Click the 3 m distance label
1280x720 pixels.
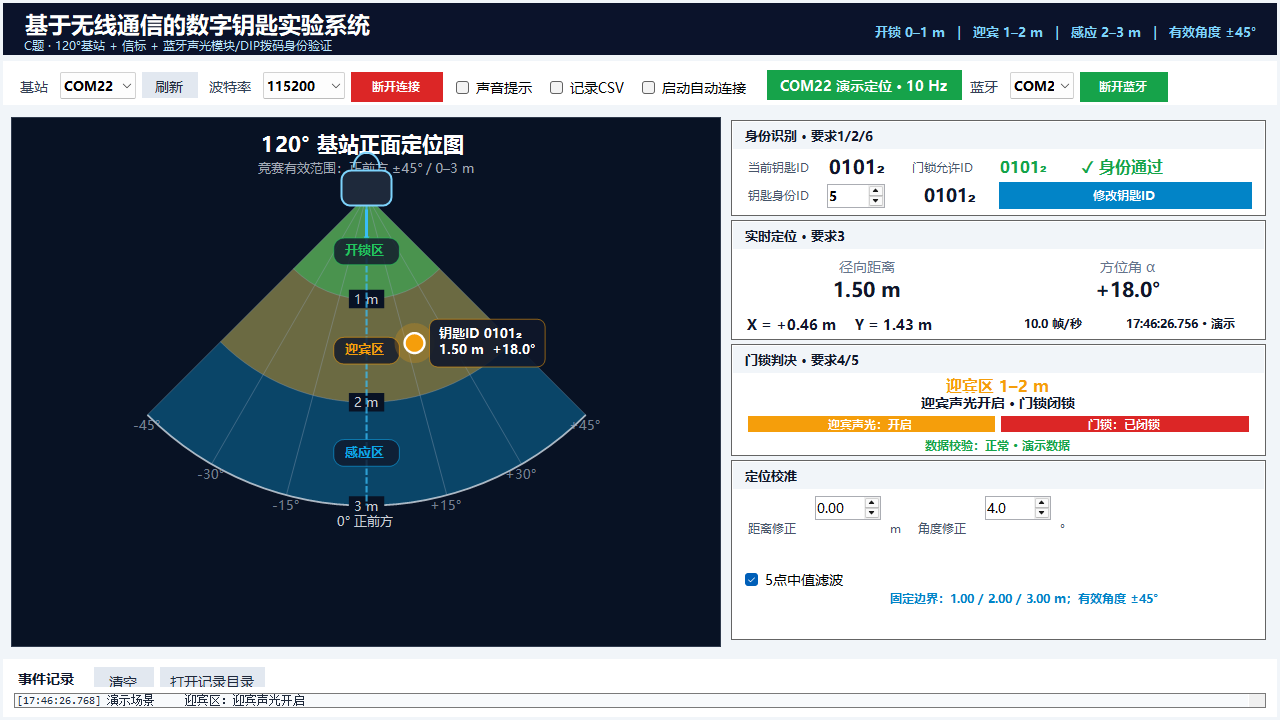(x=366, y=506)
